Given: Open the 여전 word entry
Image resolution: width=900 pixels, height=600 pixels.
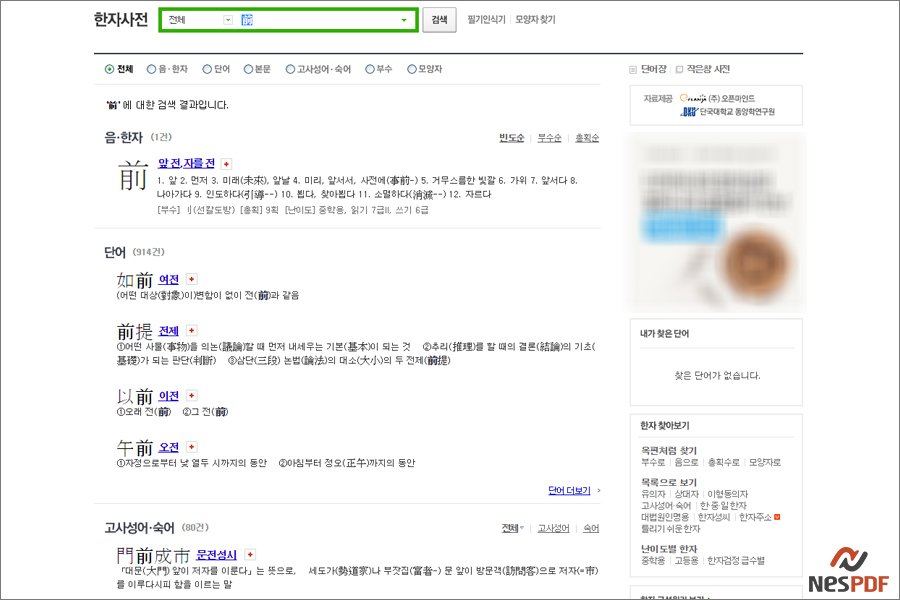Looking at the screenshot, I should click(x=169, y=280).
